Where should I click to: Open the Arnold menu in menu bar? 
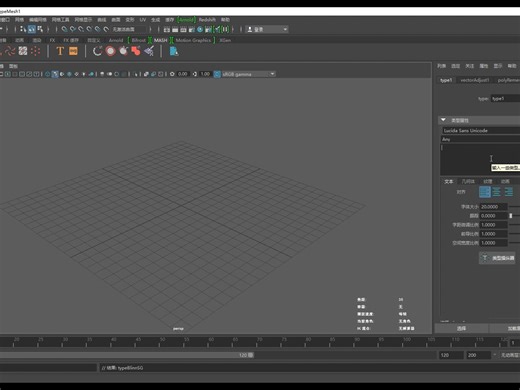pyautogui.click(x=186, y=20)
